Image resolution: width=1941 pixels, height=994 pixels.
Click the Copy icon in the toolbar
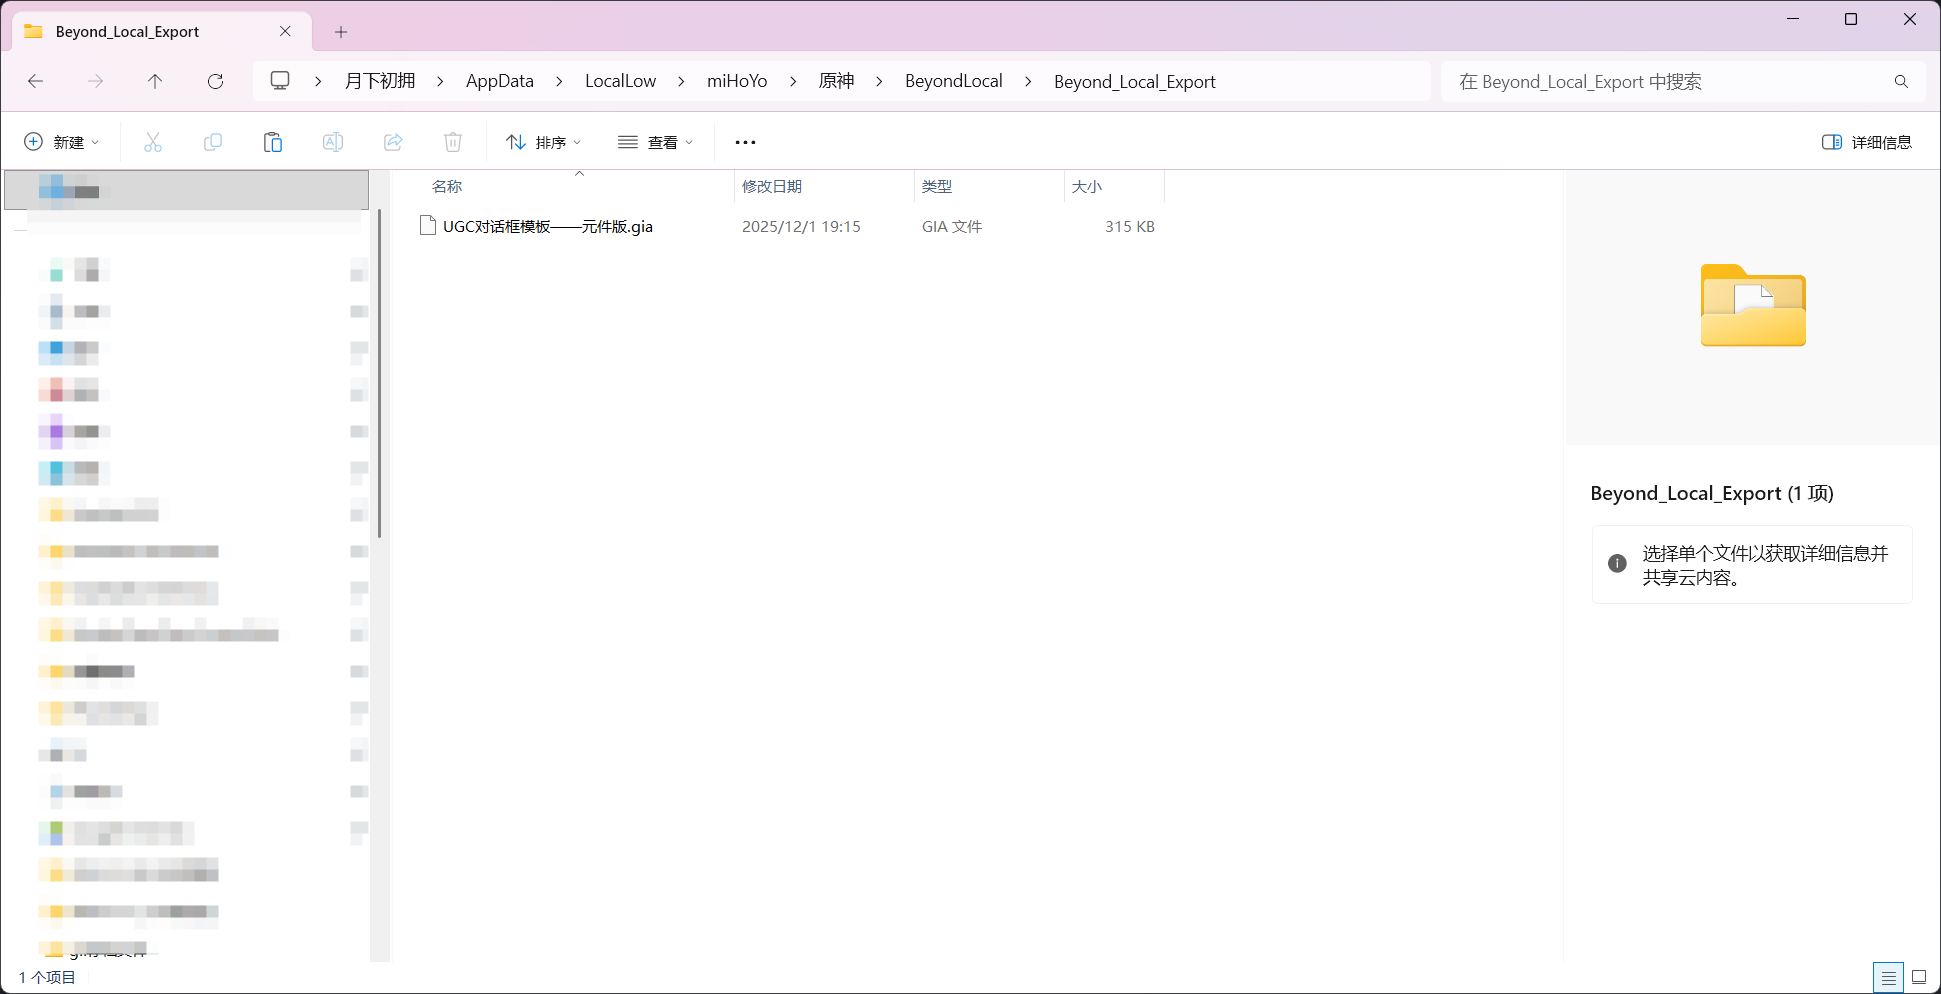[212, 142]
